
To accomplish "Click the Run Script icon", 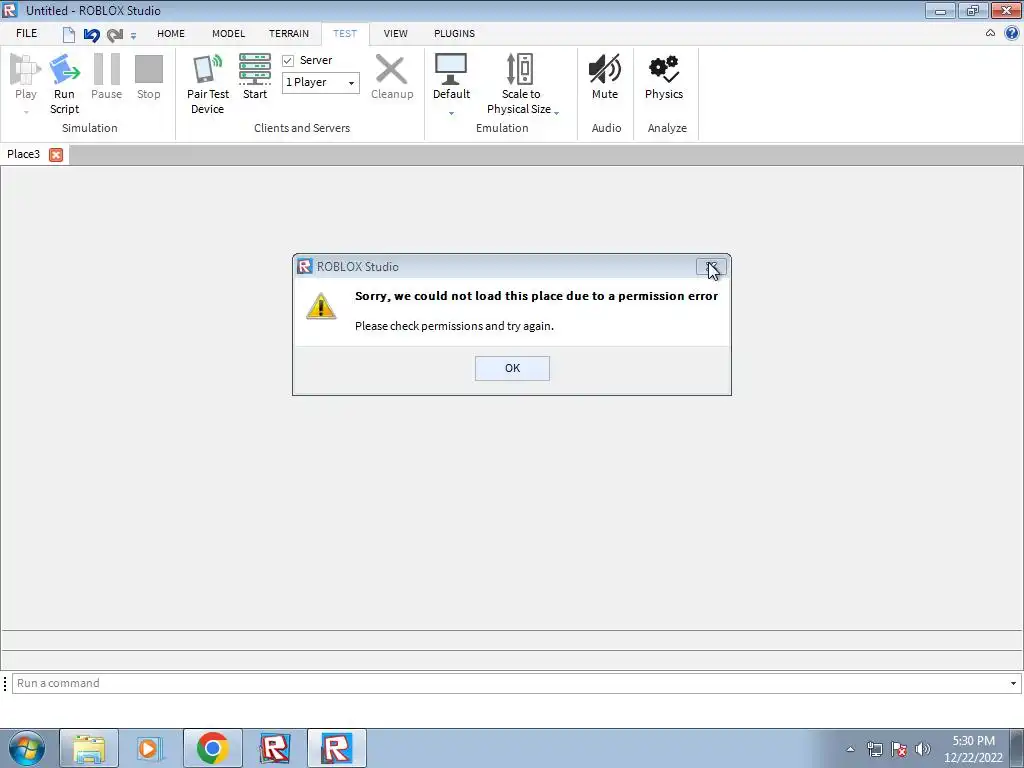I will [64, 69].
